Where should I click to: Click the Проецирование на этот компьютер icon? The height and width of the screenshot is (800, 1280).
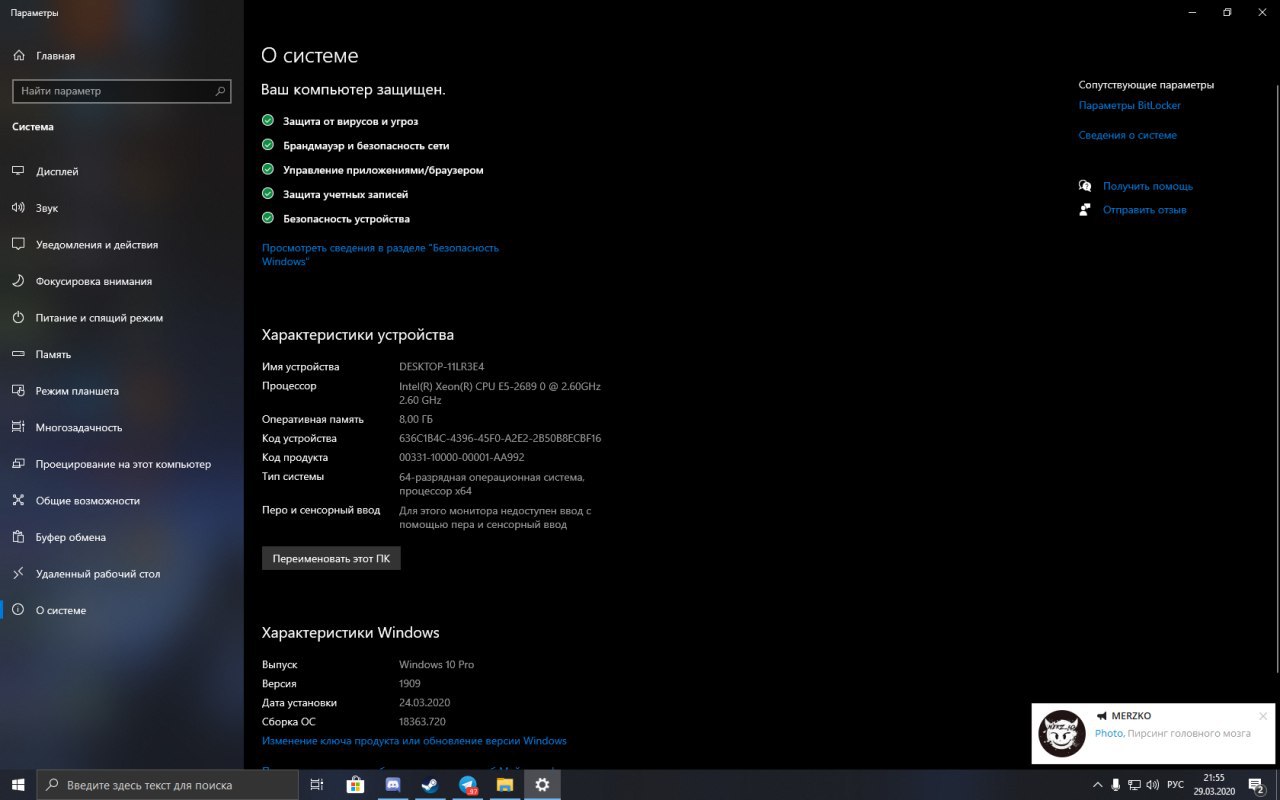[18, 464]
